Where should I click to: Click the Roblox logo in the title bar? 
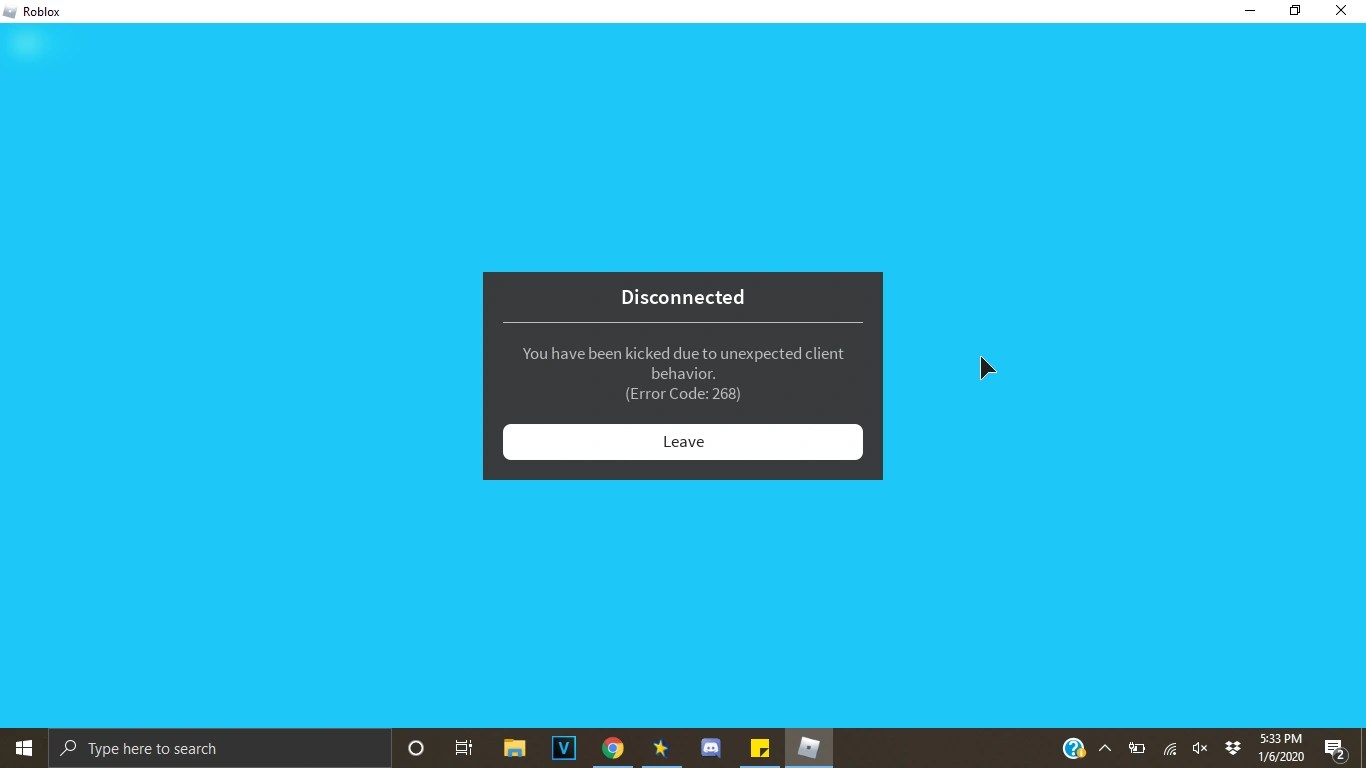pos(10,11)
